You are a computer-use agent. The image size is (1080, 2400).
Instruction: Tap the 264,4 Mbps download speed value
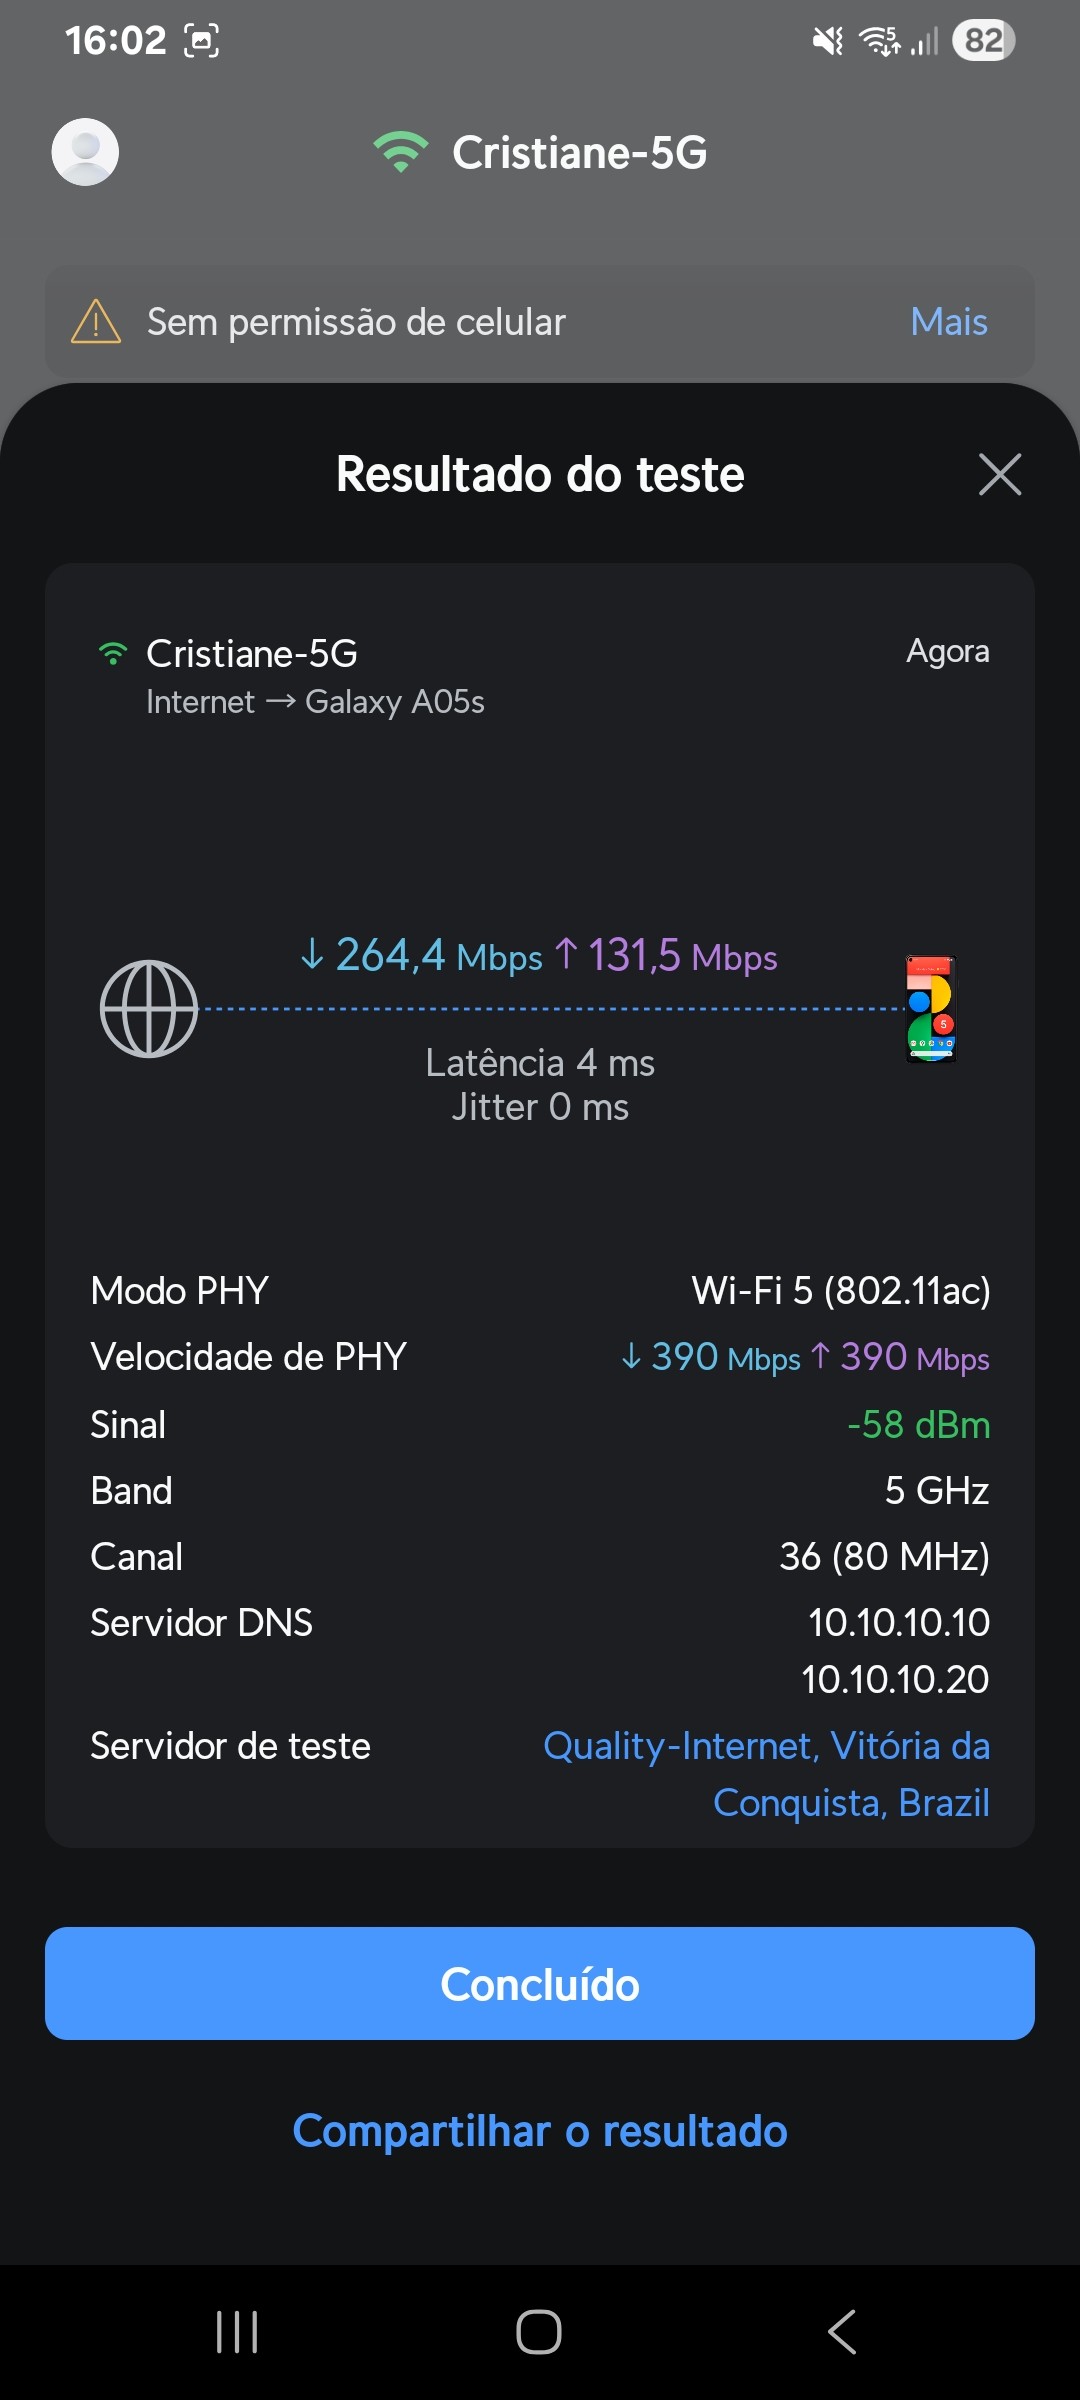pos(422,955)
